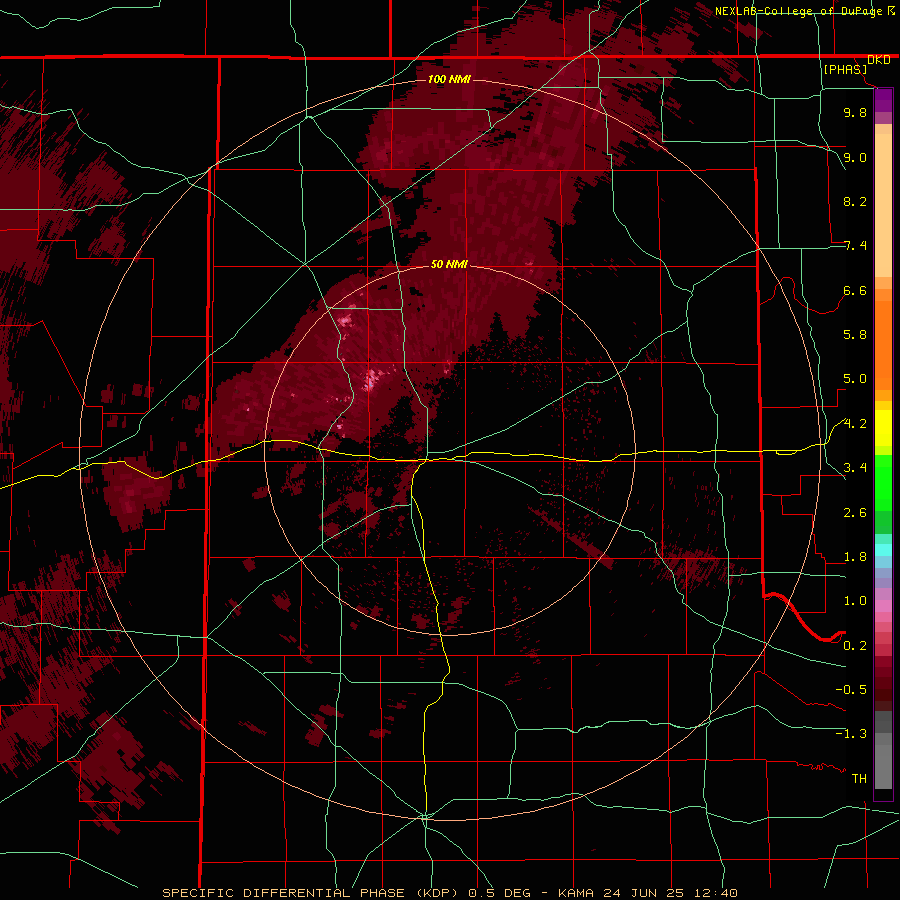Screen dimensions: 900x900
Task: Click the 5.8 scale value
Action: point(855,335)
